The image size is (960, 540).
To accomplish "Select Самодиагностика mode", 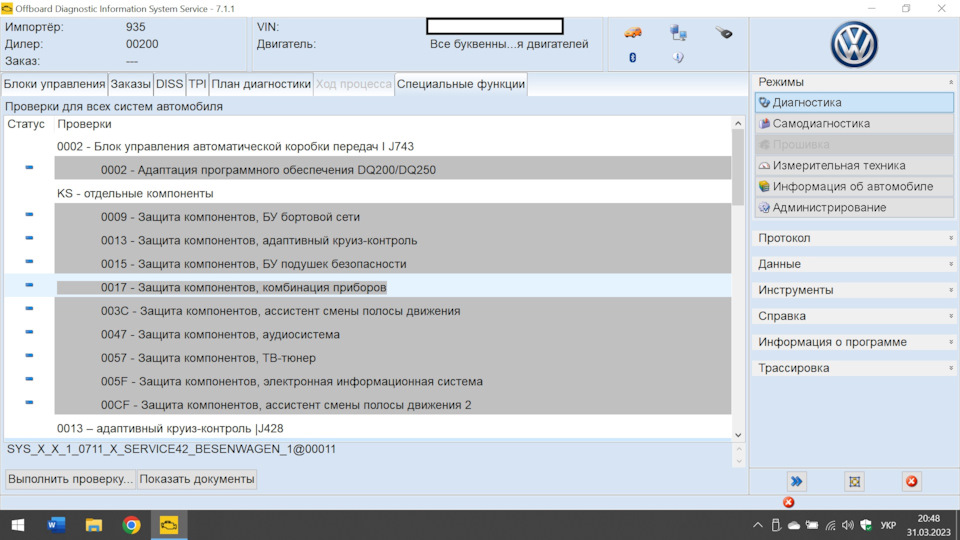I will (x=854, y=124).
